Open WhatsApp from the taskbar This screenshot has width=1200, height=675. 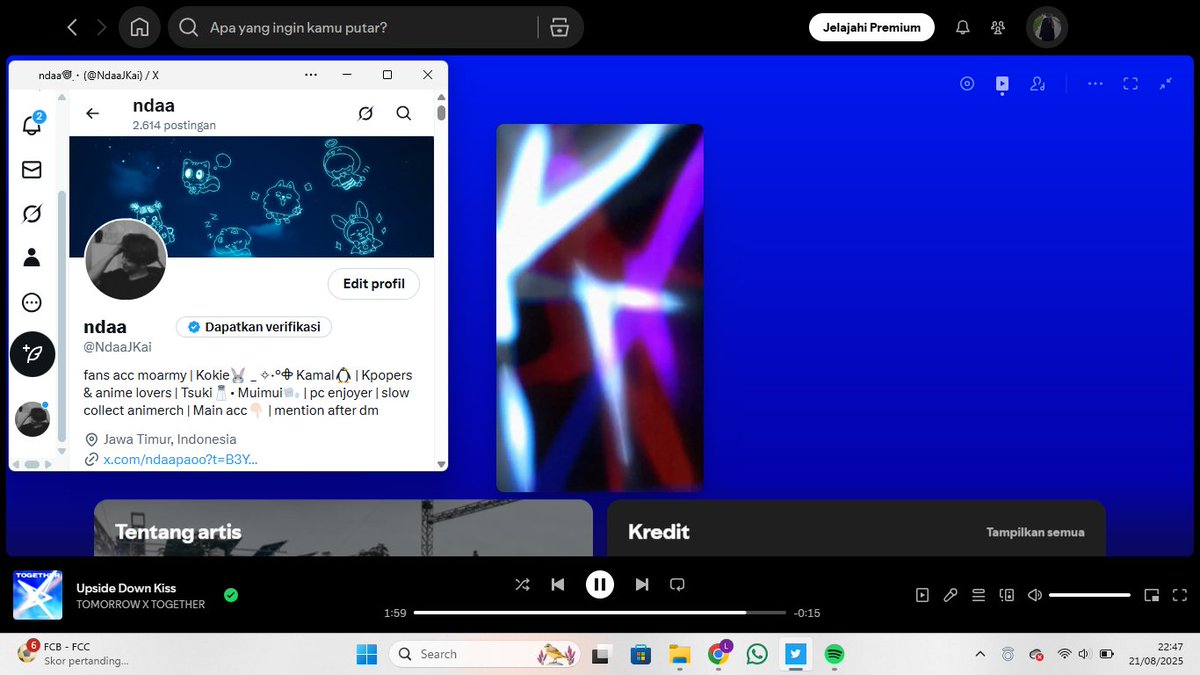[x=757, y=654]
